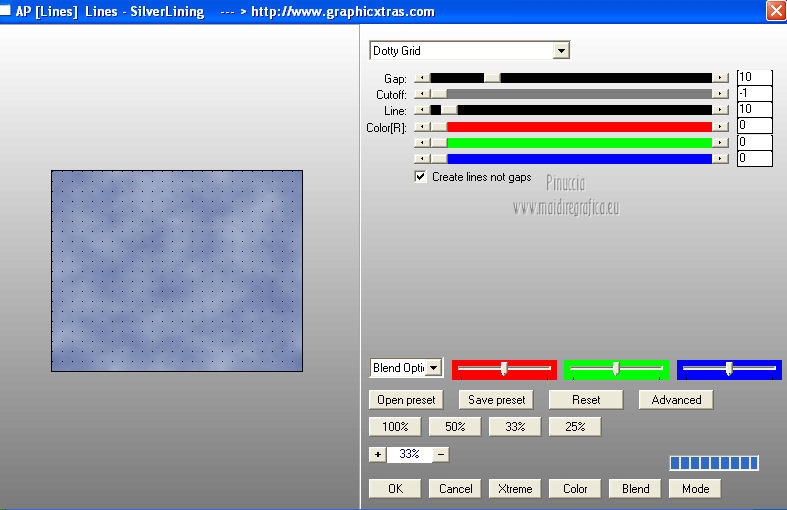Click the red color value field

754,125
